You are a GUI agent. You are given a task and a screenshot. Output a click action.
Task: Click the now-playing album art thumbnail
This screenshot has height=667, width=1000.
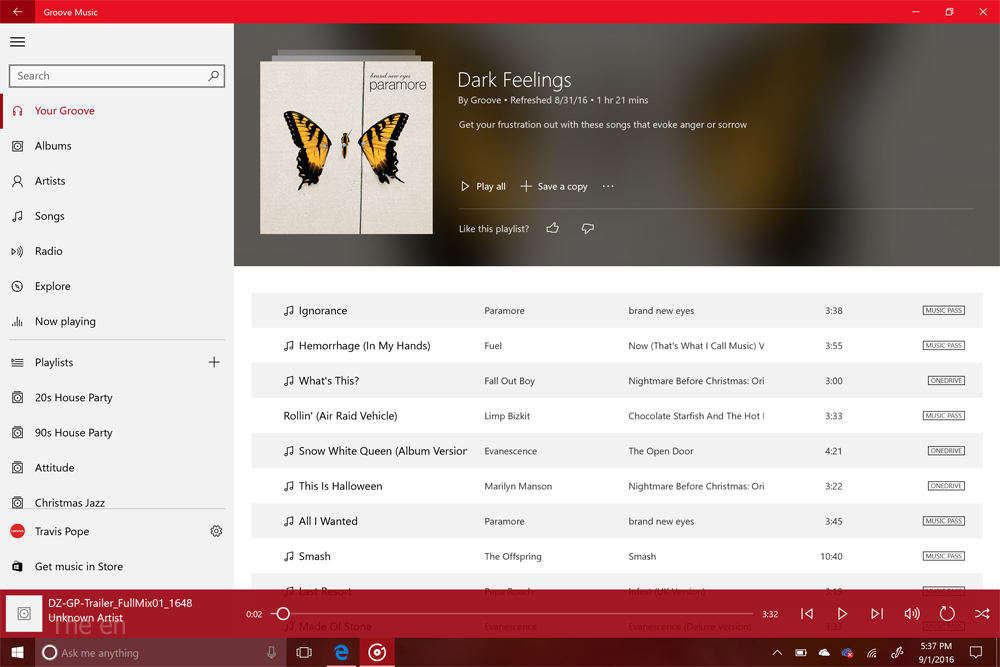point(24,613)
